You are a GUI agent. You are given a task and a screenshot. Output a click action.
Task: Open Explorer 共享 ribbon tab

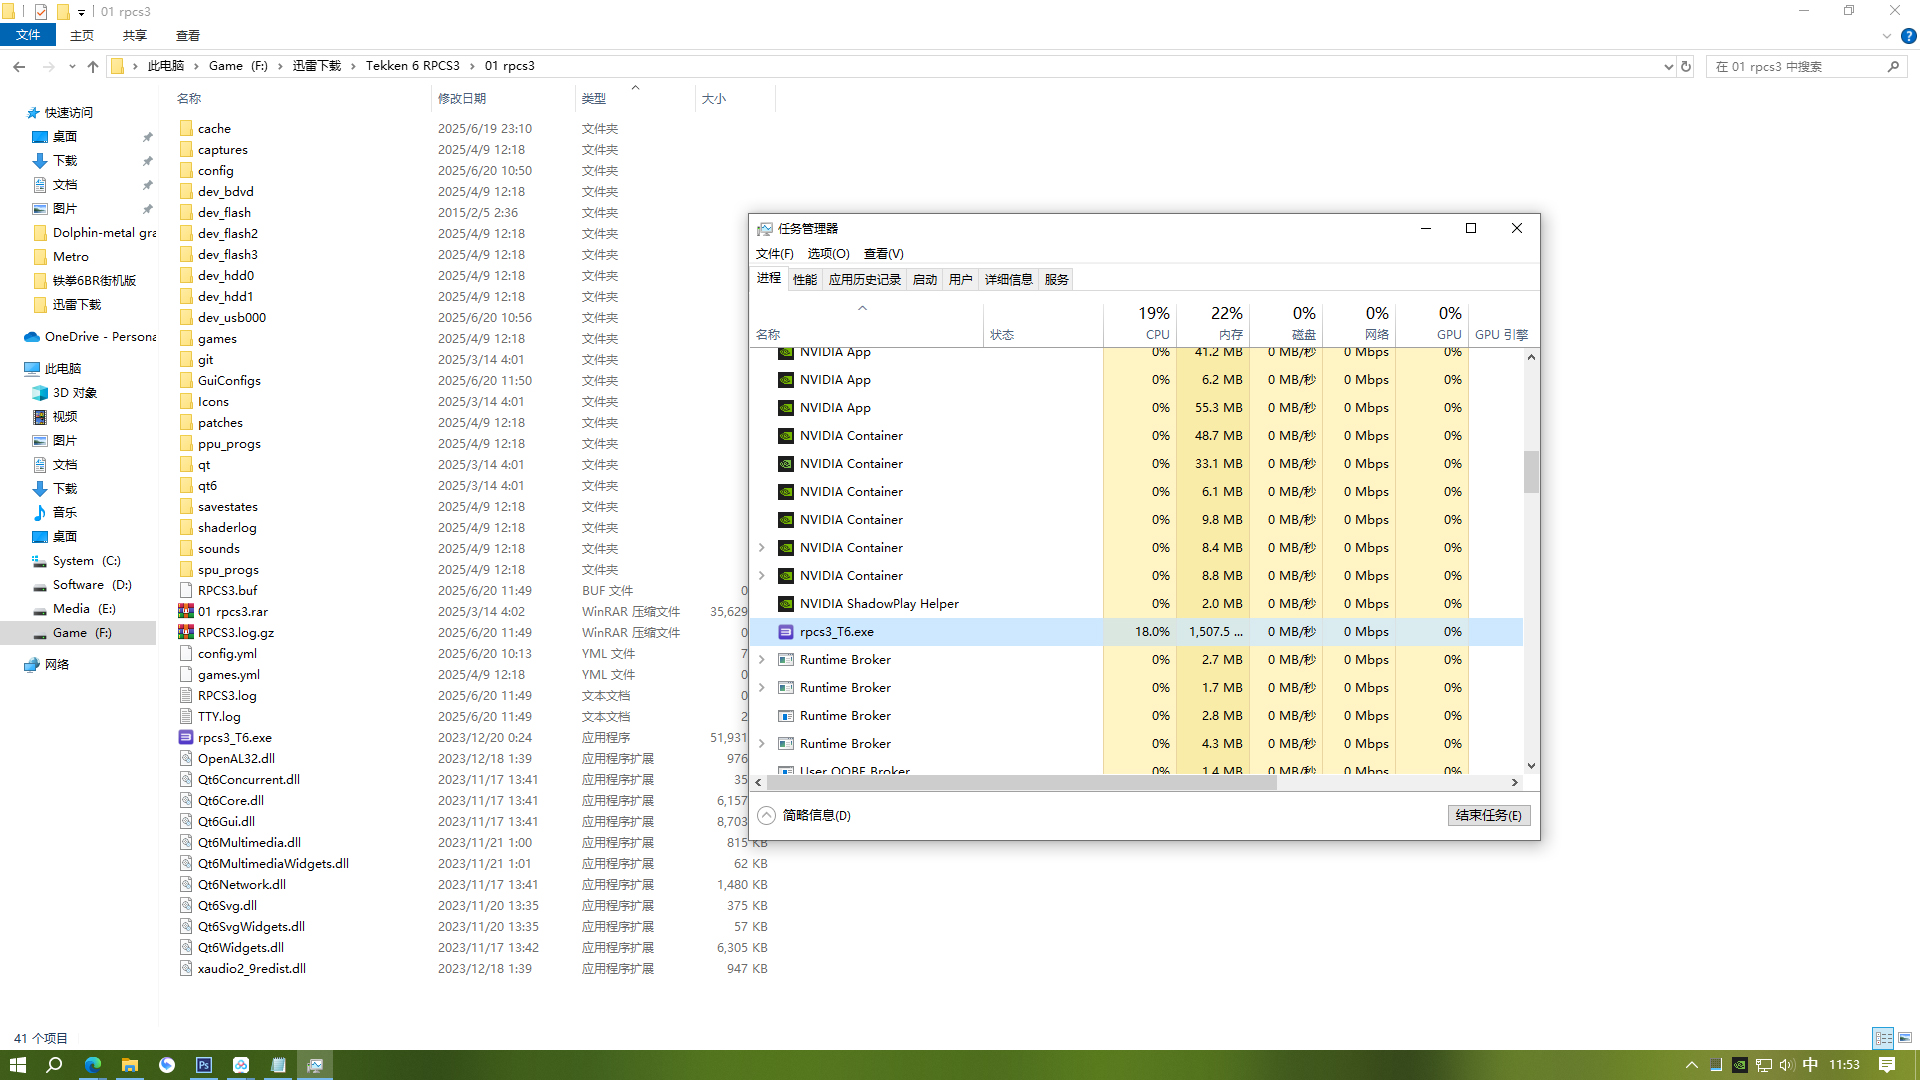pyautogui.click(x=134, y=35)
